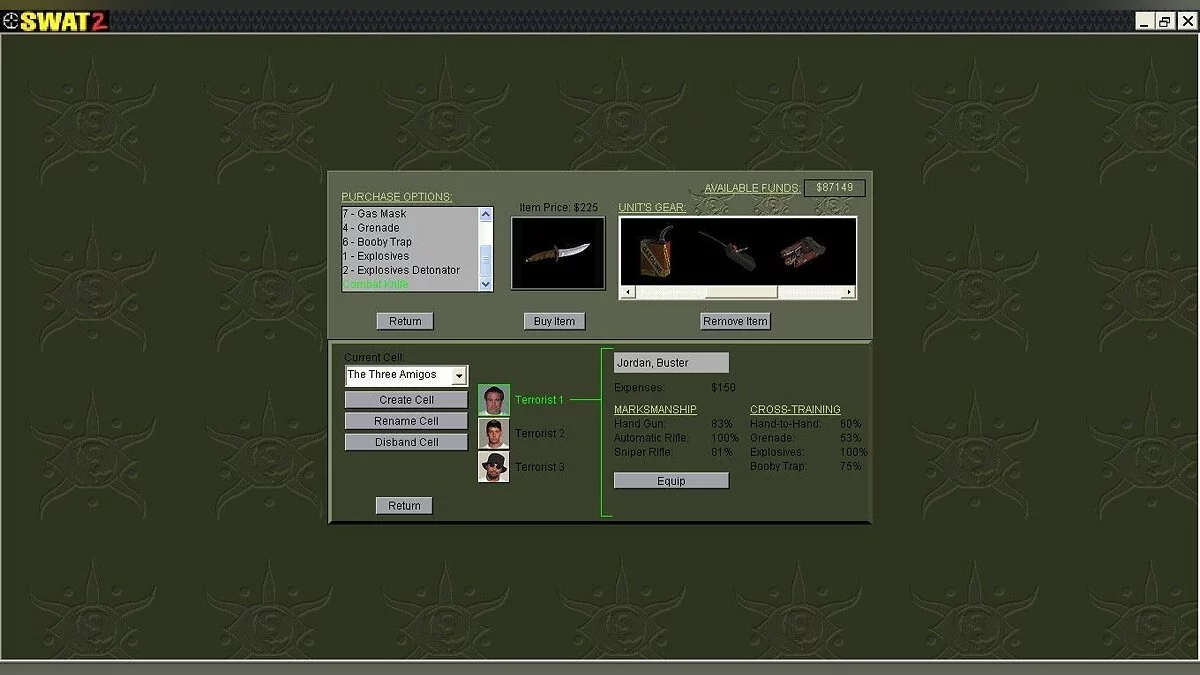Screen dimensions: 1200x675
Task: Click the Buy Item button
Action: click(555, 321)
